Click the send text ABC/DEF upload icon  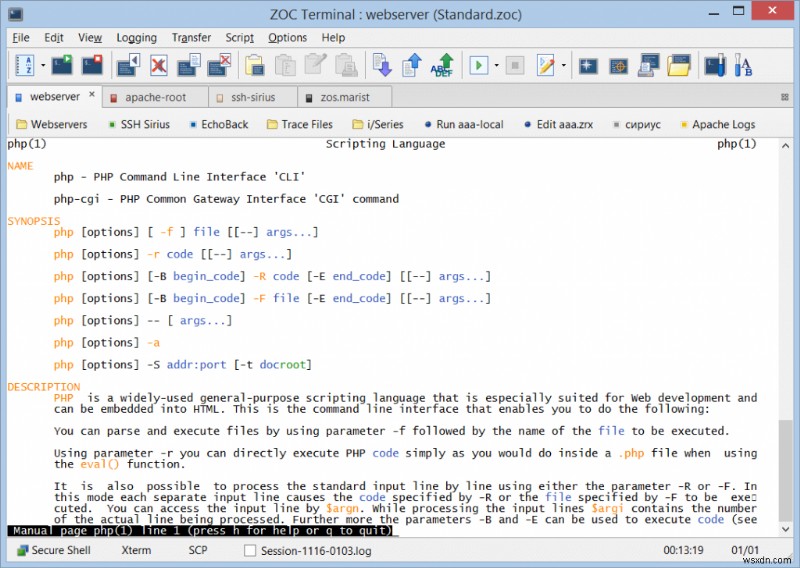click(442, 66)
